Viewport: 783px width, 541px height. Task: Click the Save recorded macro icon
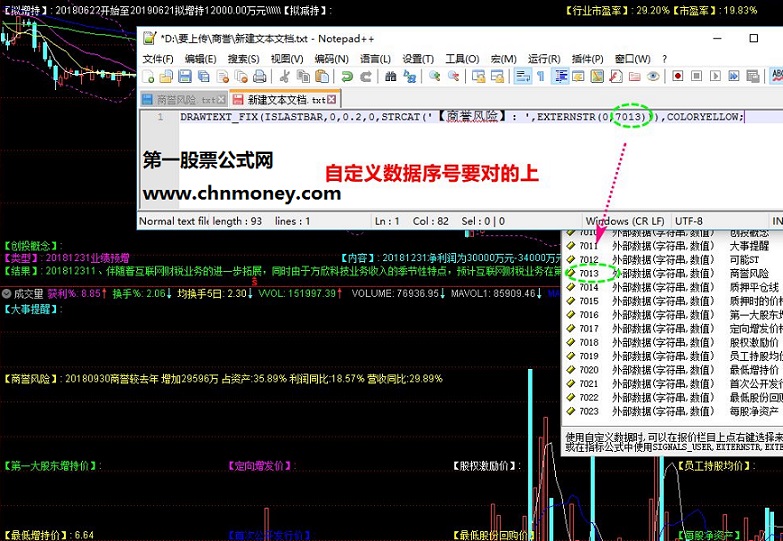(x=753, y=76)
